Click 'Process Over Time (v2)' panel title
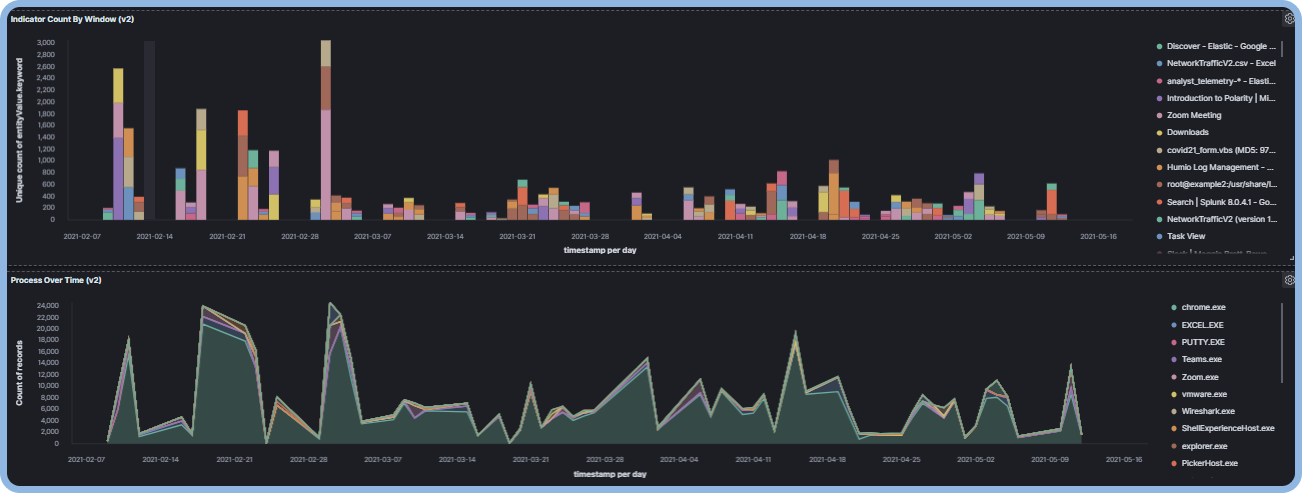This screenshot has width=1302, height=493. [56, 280]
